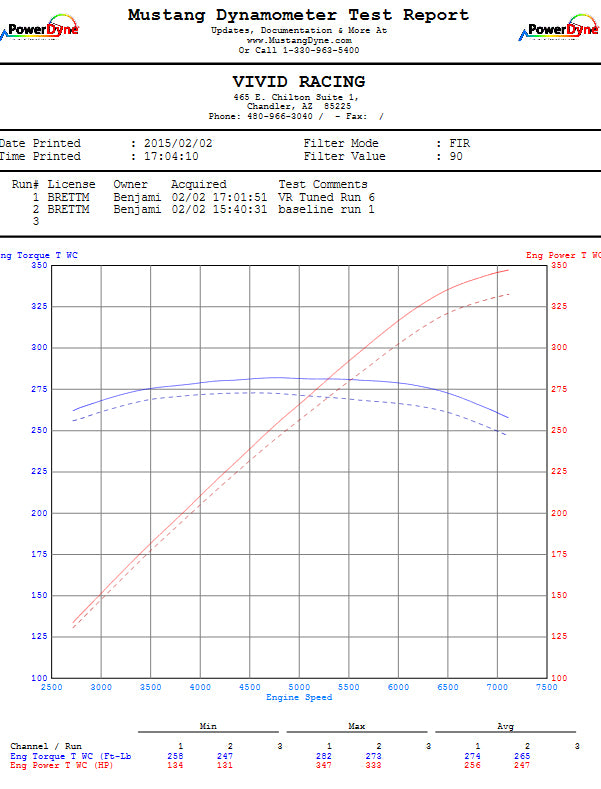This screenshot has width=601, height=789.
Task: Click the blue 'Eng Torque T WC' axis title
Action: coord(39,256)
